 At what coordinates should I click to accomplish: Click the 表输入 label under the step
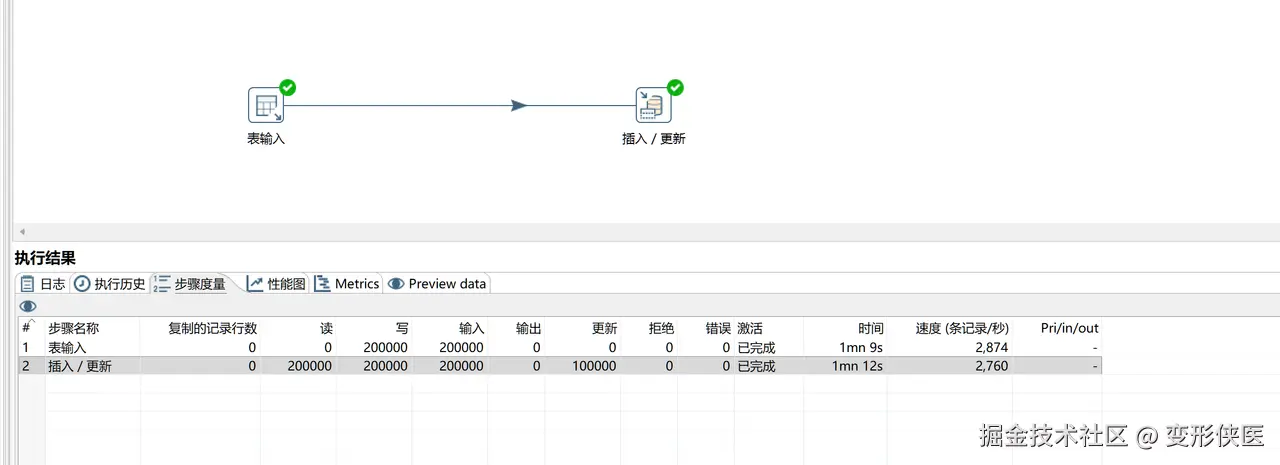click(266, 139)
